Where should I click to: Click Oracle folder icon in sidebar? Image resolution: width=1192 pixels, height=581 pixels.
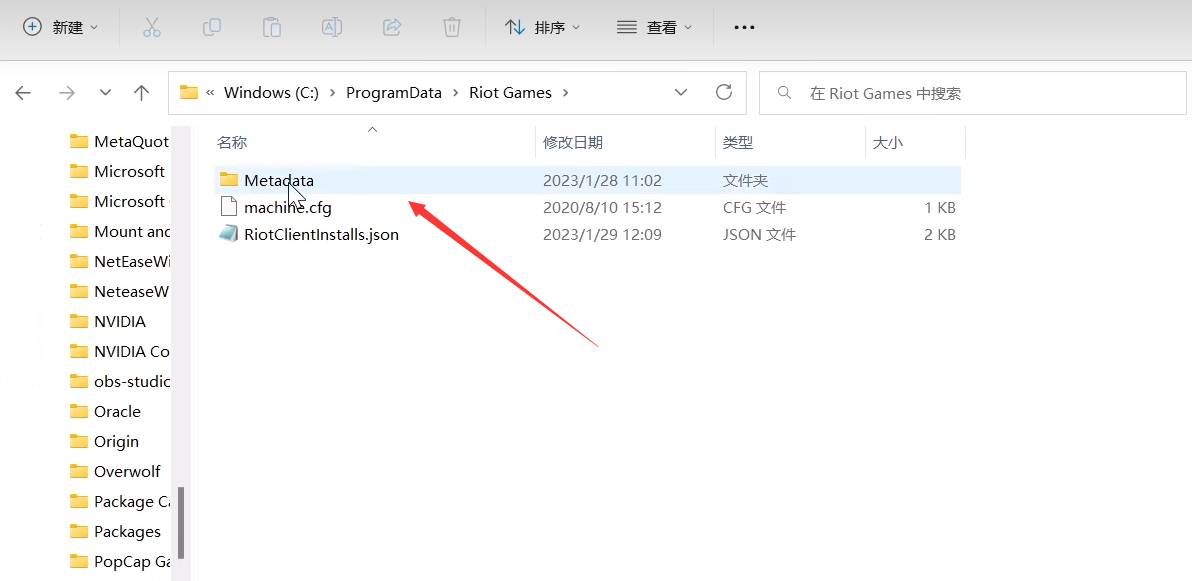pos(79,411)
